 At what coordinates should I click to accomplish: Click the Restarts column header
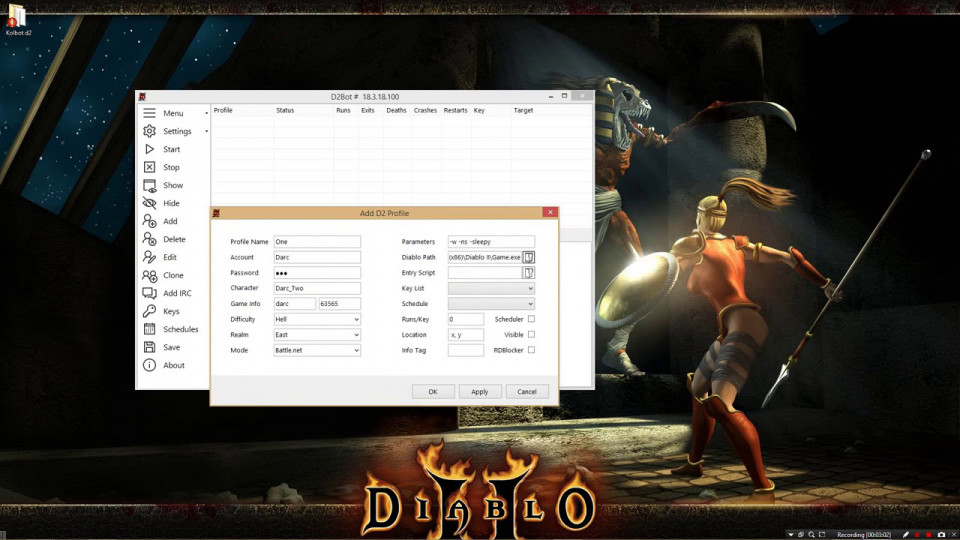click(456, 110)
